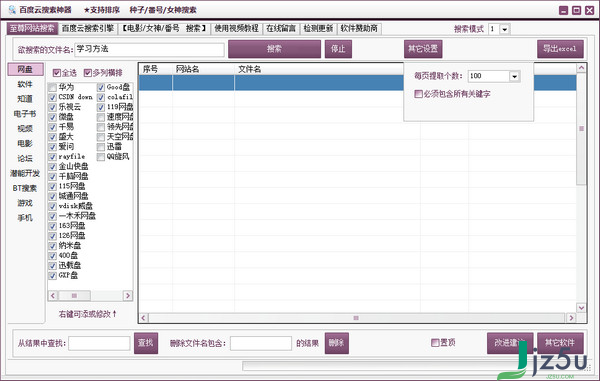Click down arrow of results vertical scrollbar
The height and width of the screenshot is (381, 600).
pyautogui.click(x=581, y=308)
